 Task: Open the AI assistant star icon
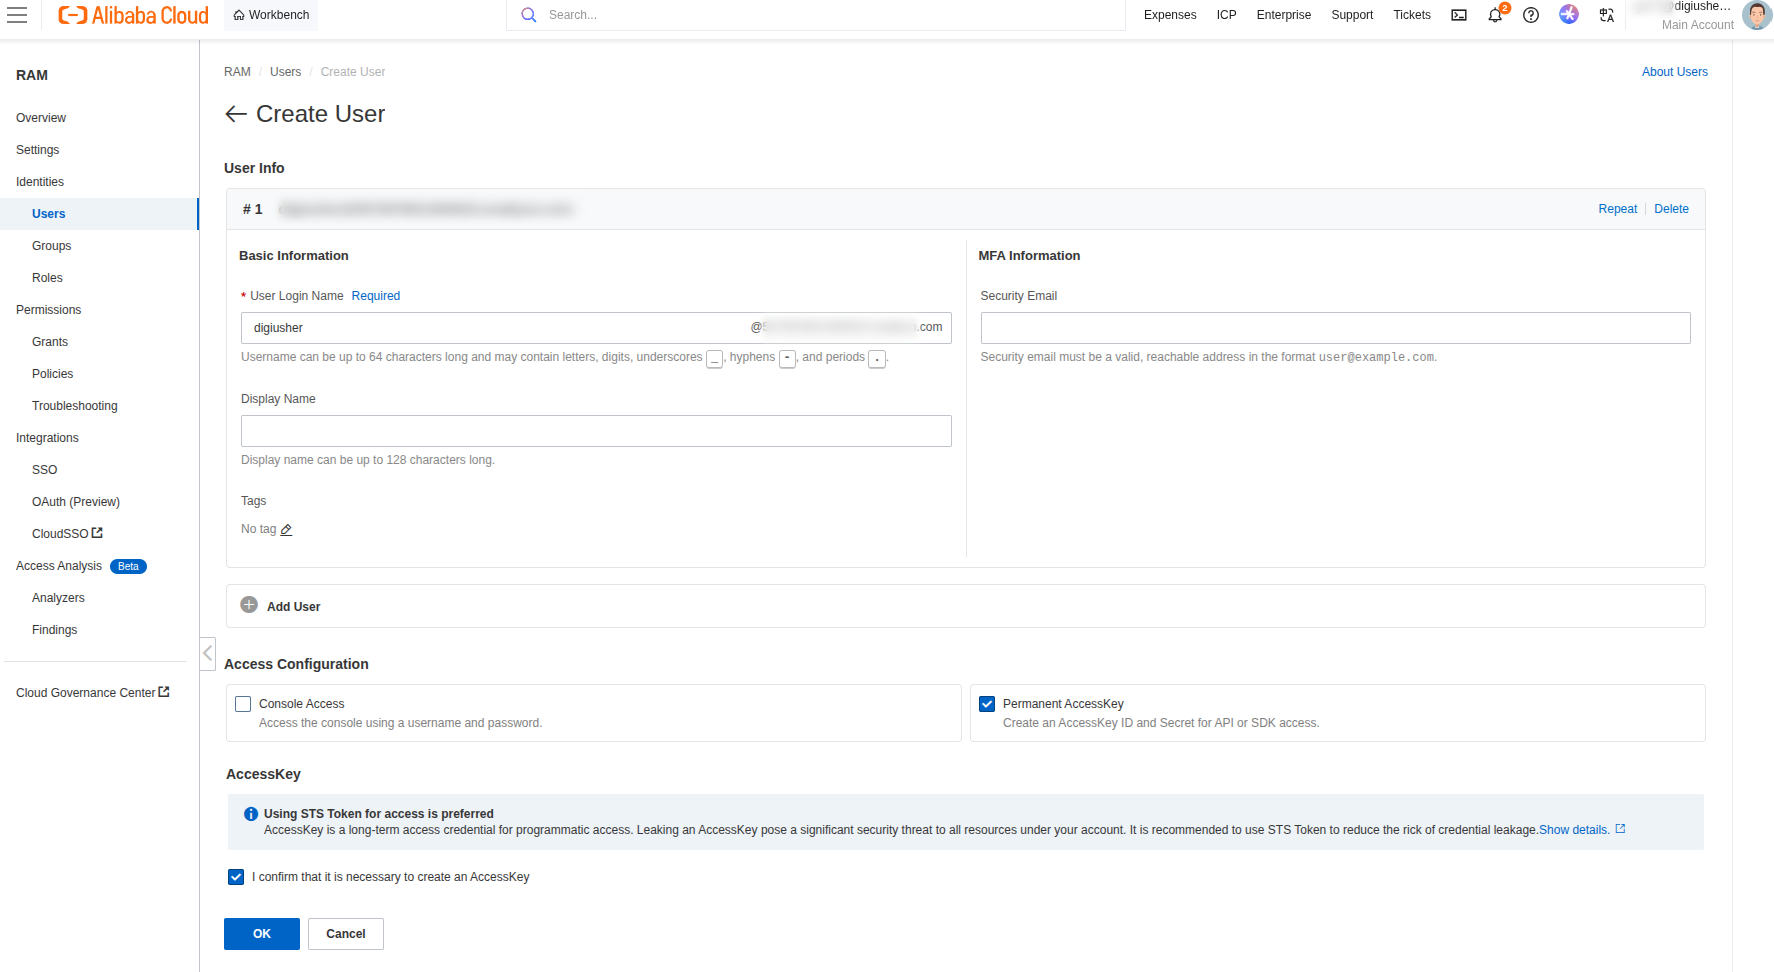[1569, 14]
